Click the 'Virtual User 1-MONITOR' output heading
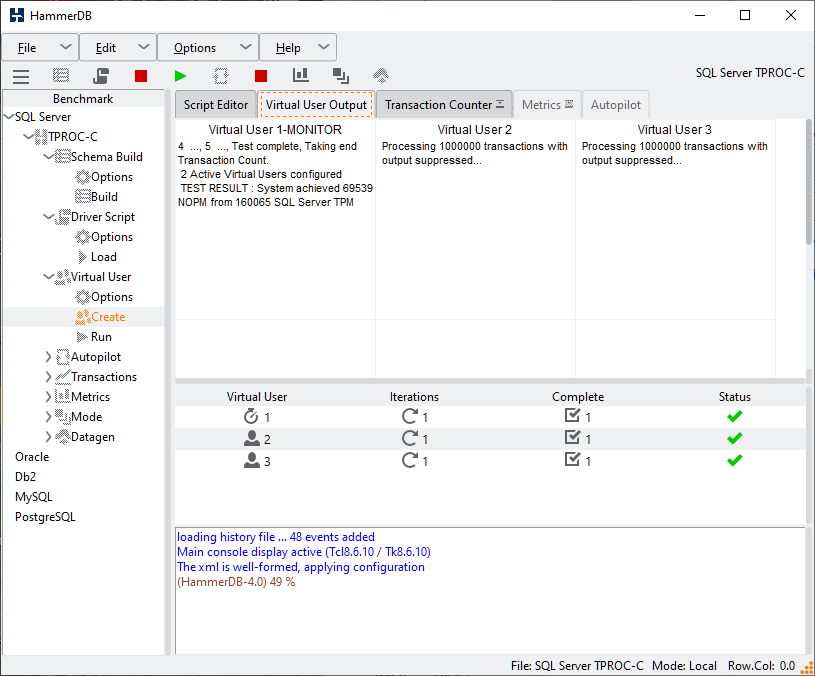The image size is (815, 676). (275, 129)
